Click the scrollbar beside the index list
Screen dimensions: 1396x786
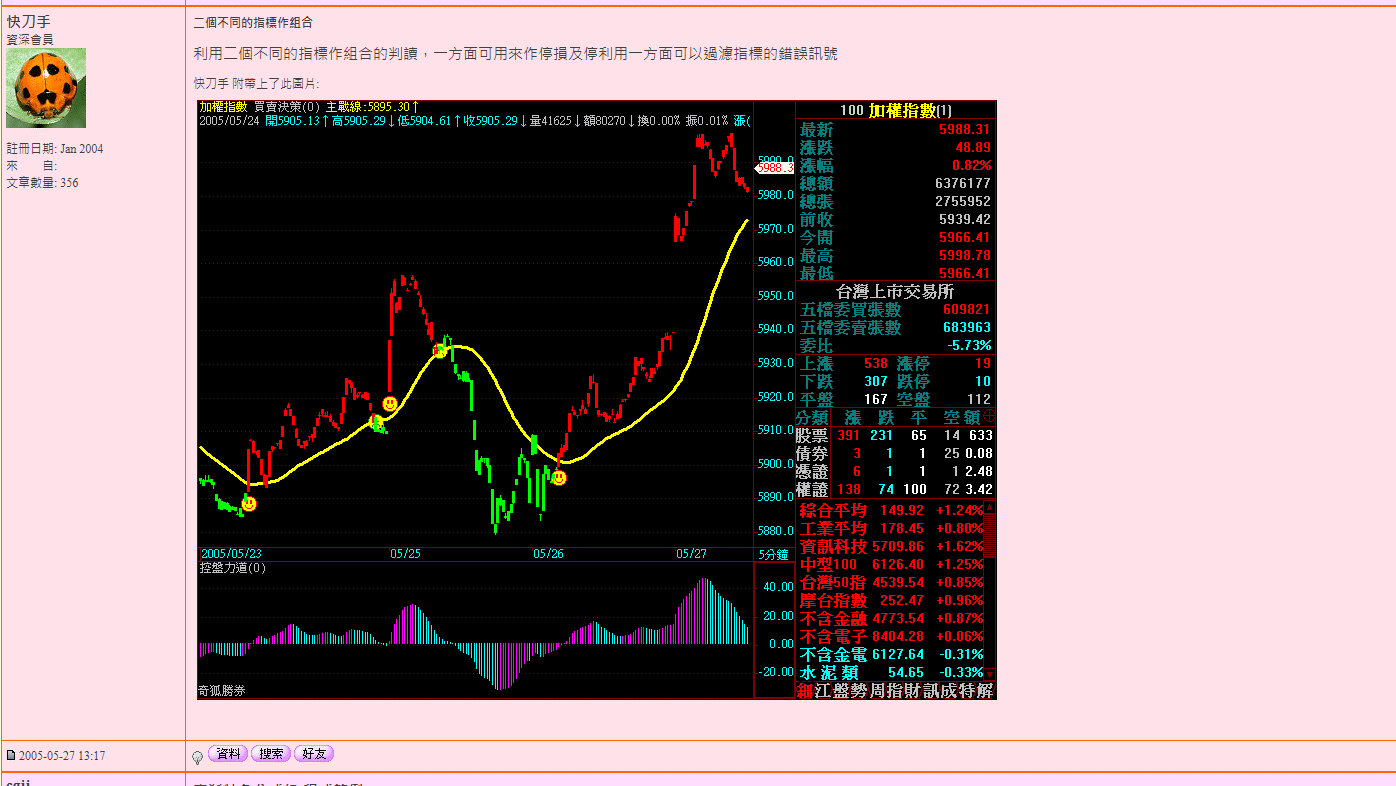click(990, 591)
